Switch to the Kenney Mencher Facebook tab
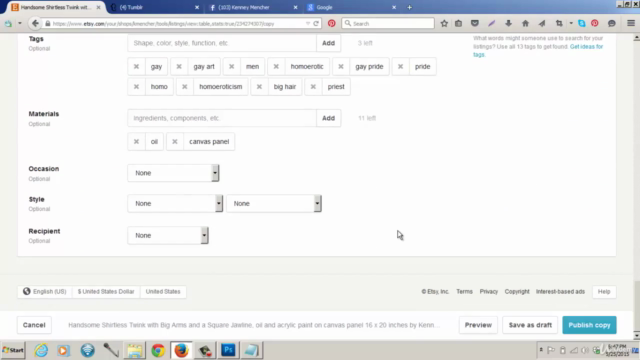The width and height of the screenshot is (640, 360). pos(253,7)
